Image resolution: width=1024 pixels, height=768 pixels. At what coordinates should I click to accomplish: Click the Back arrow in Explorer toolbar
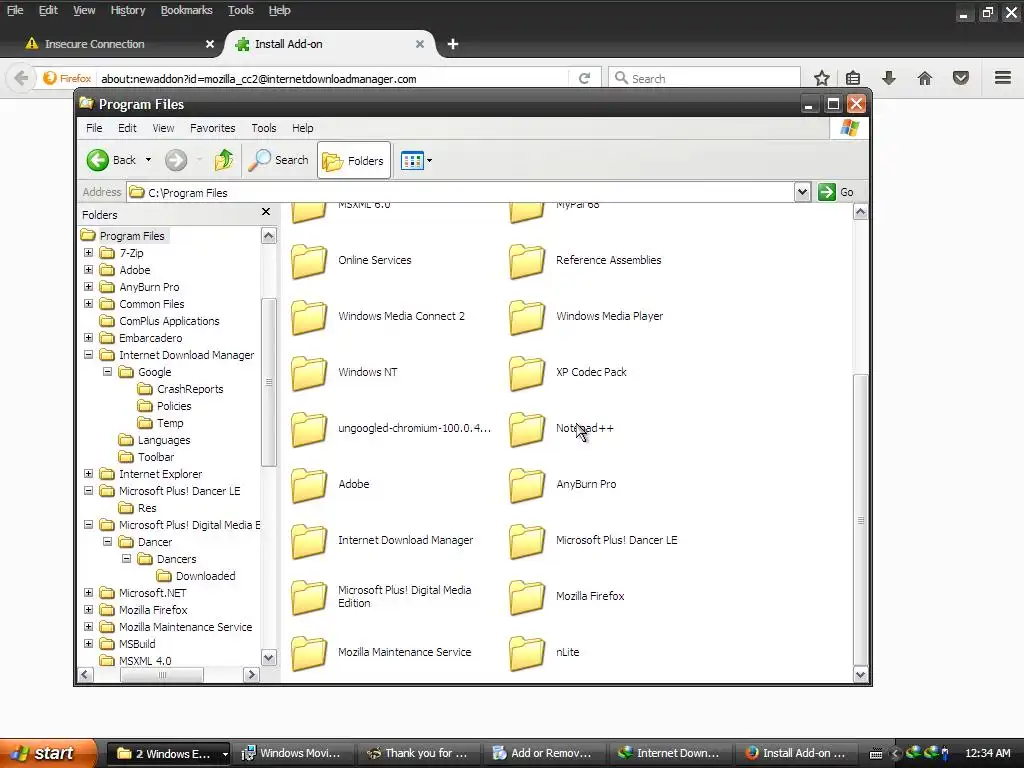98,160
